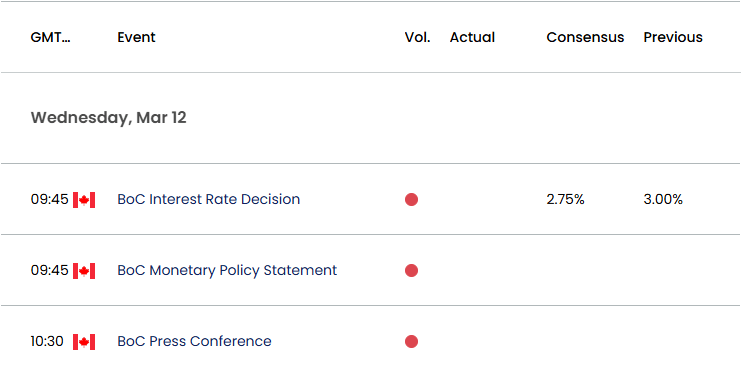
Task: Click the 2.75% consensus value
Action: [x=565, y=200]
